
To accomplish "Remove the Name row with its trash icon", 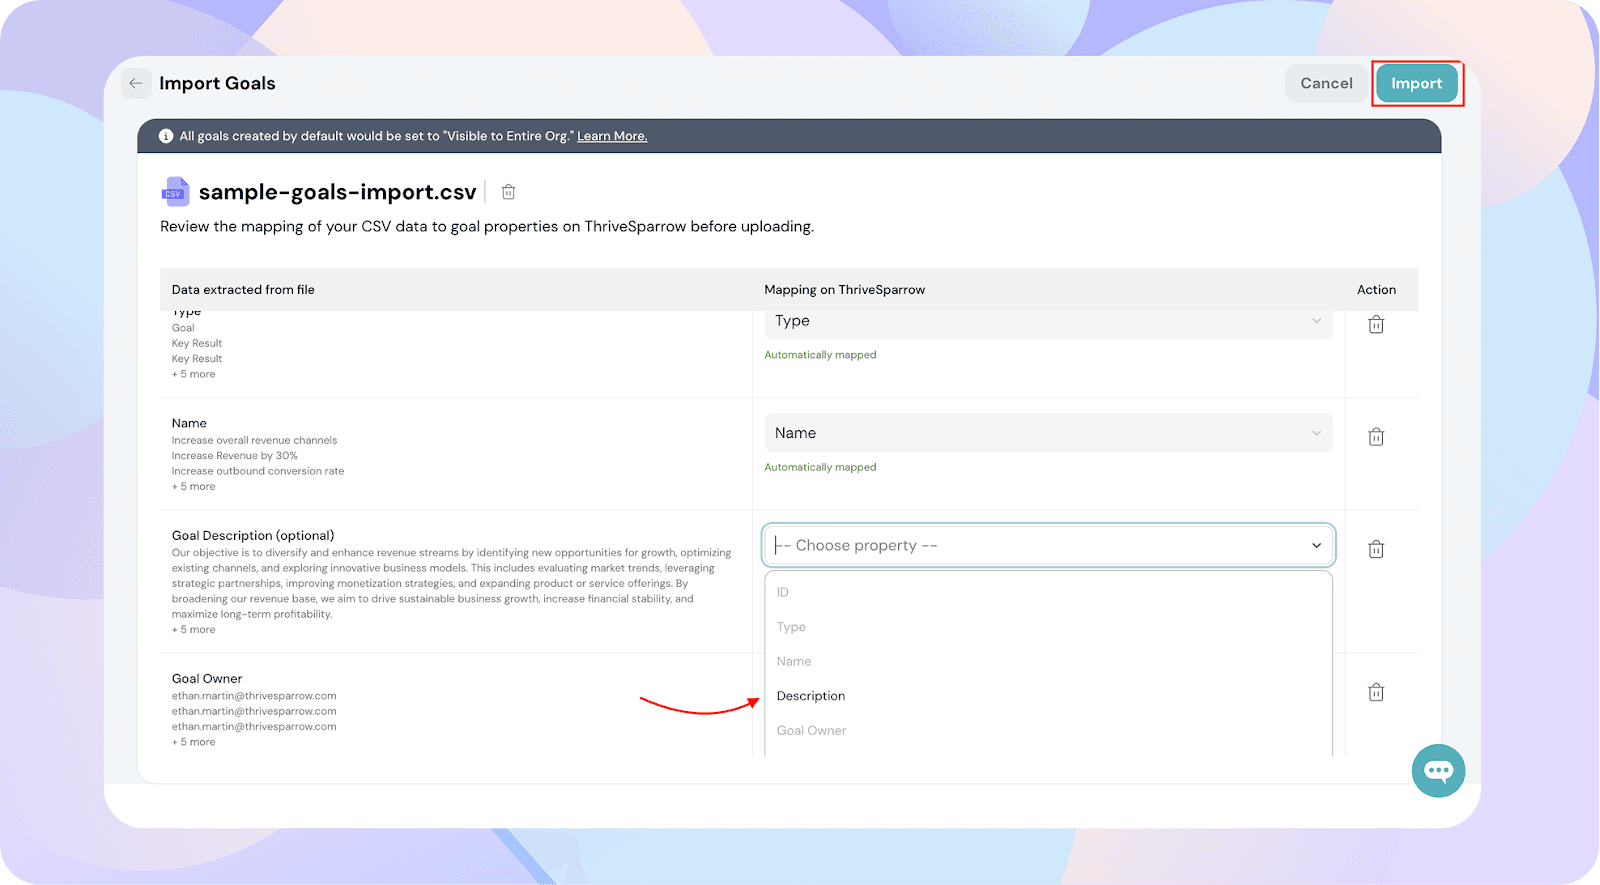I will 1376,437.
